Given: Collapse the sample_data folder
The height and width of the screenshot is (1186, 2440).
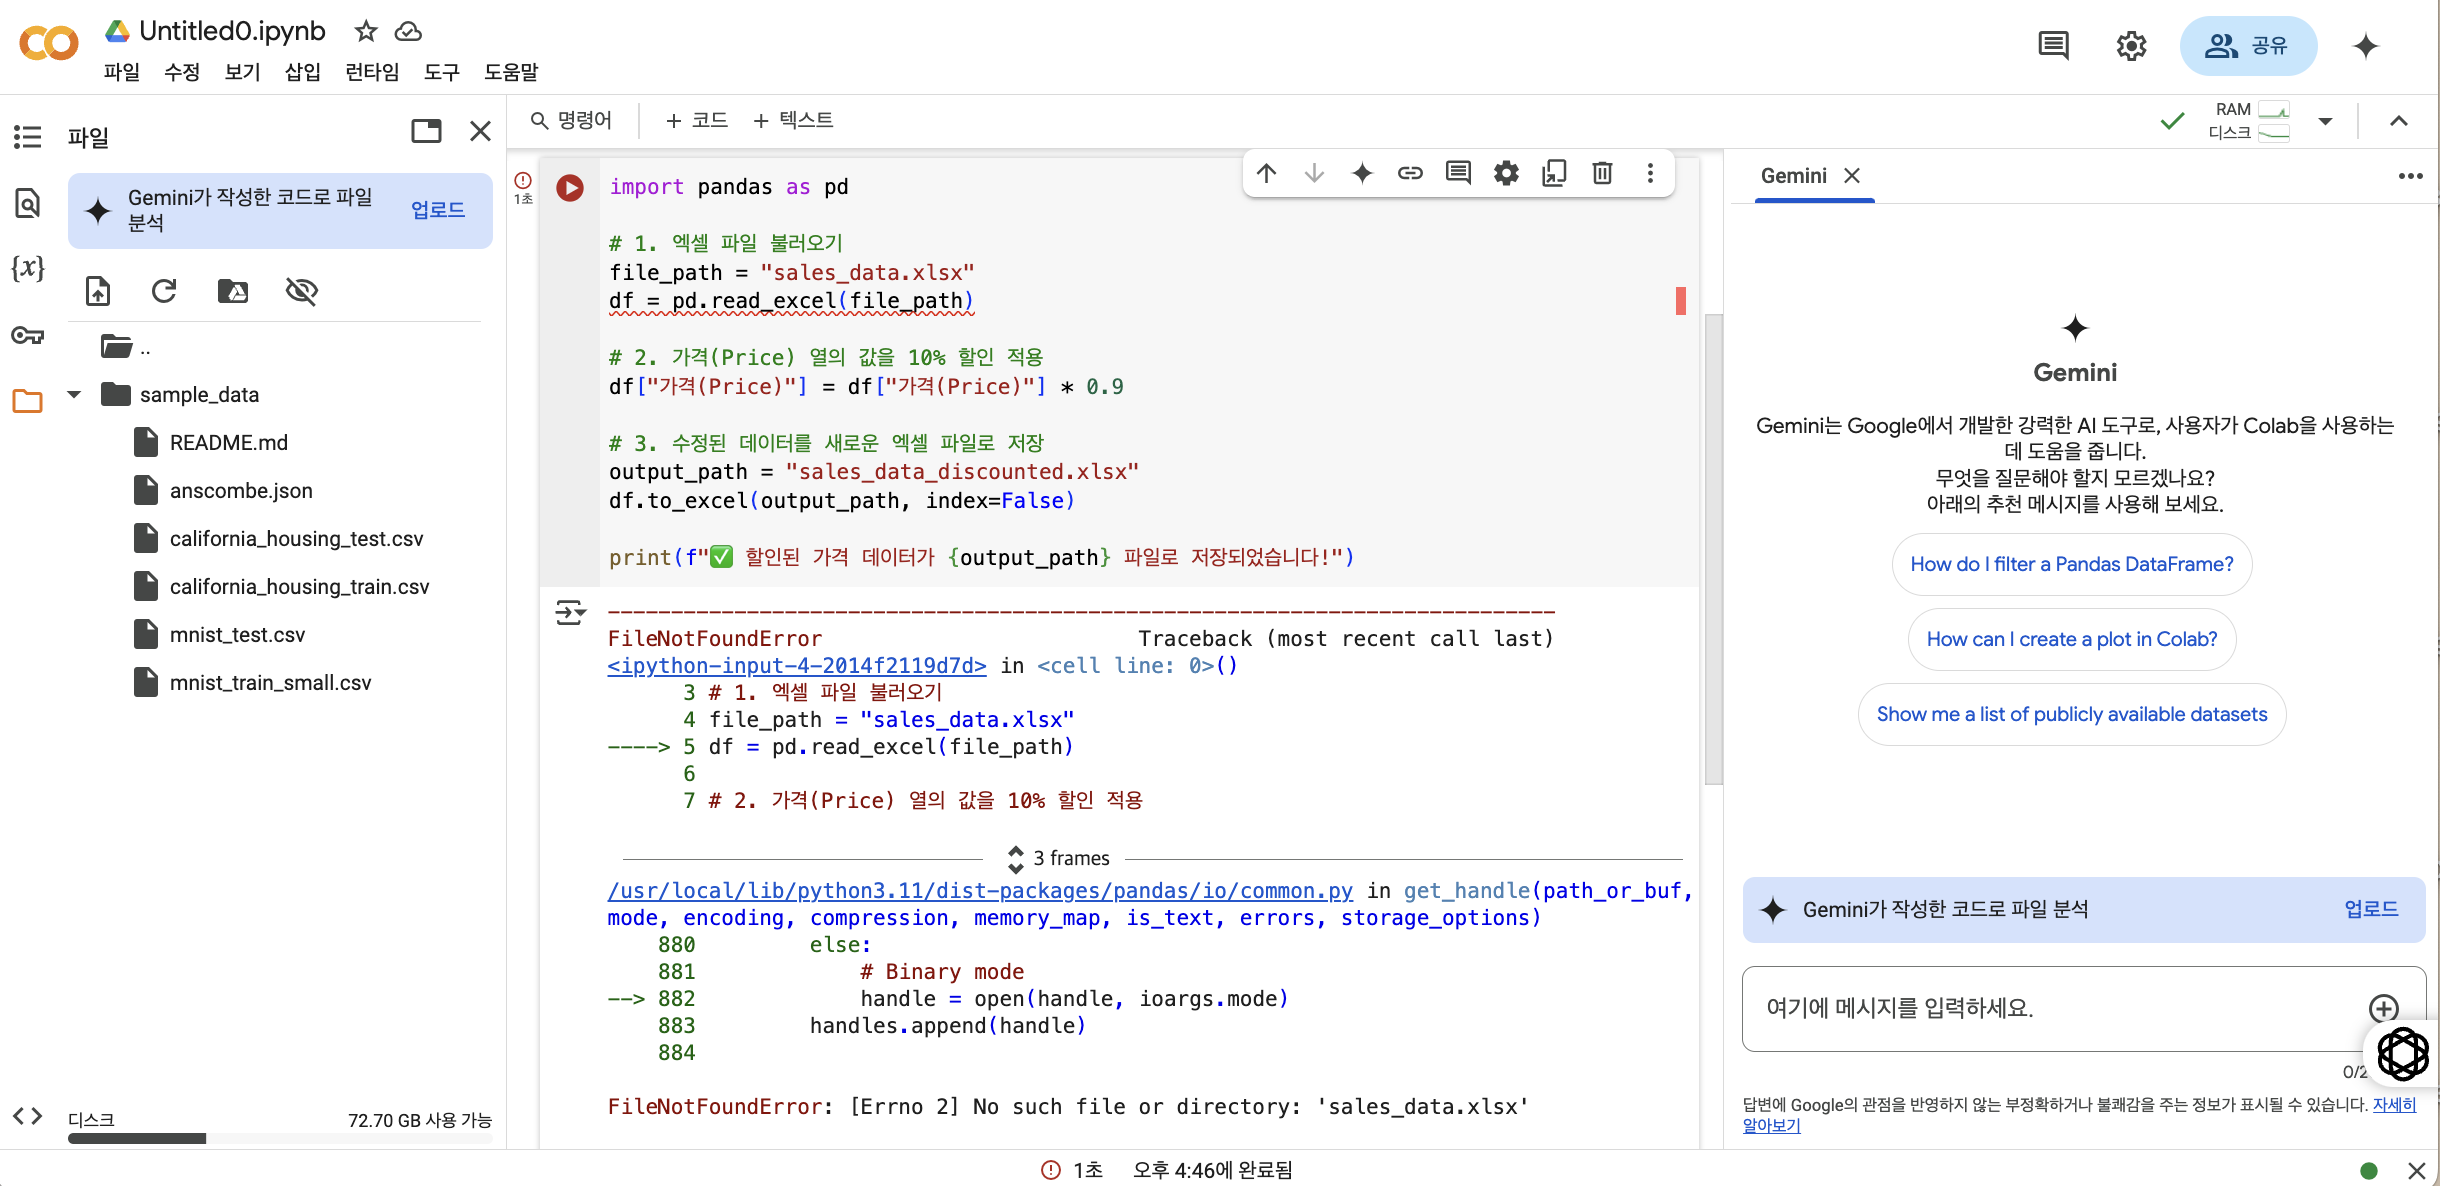Looking at the screenshot, I should [74, 394].
